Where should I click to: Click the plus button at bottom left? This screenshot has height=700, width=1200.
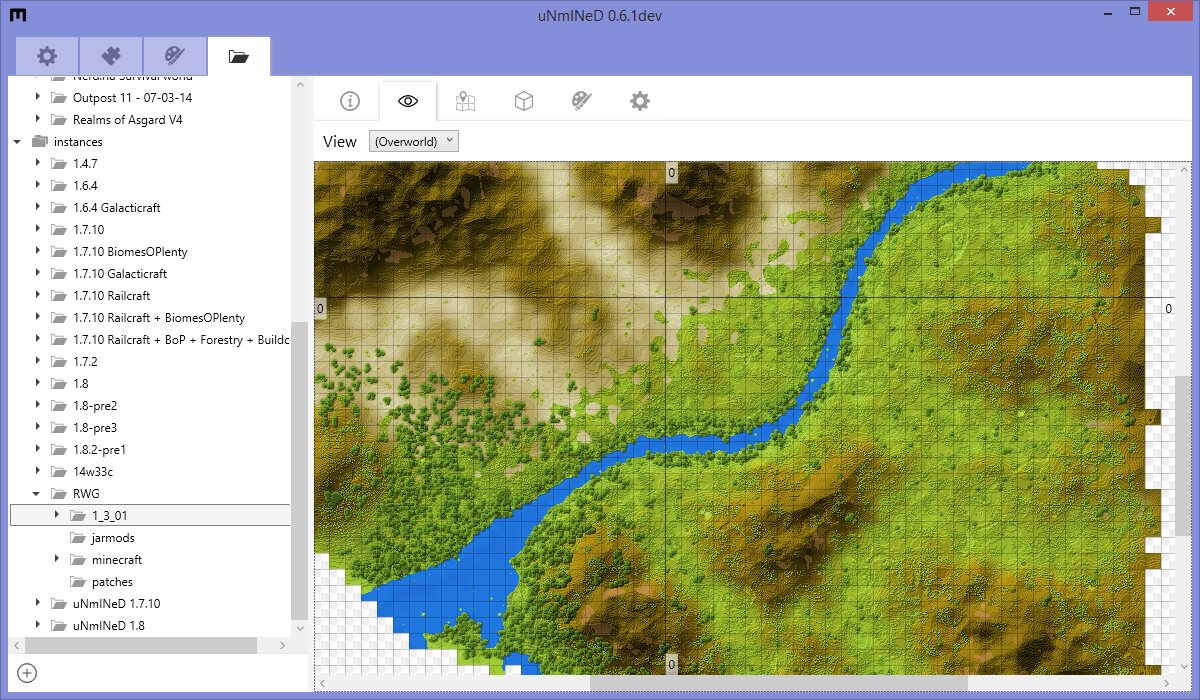pyautogui.click(x=26, y=674)
